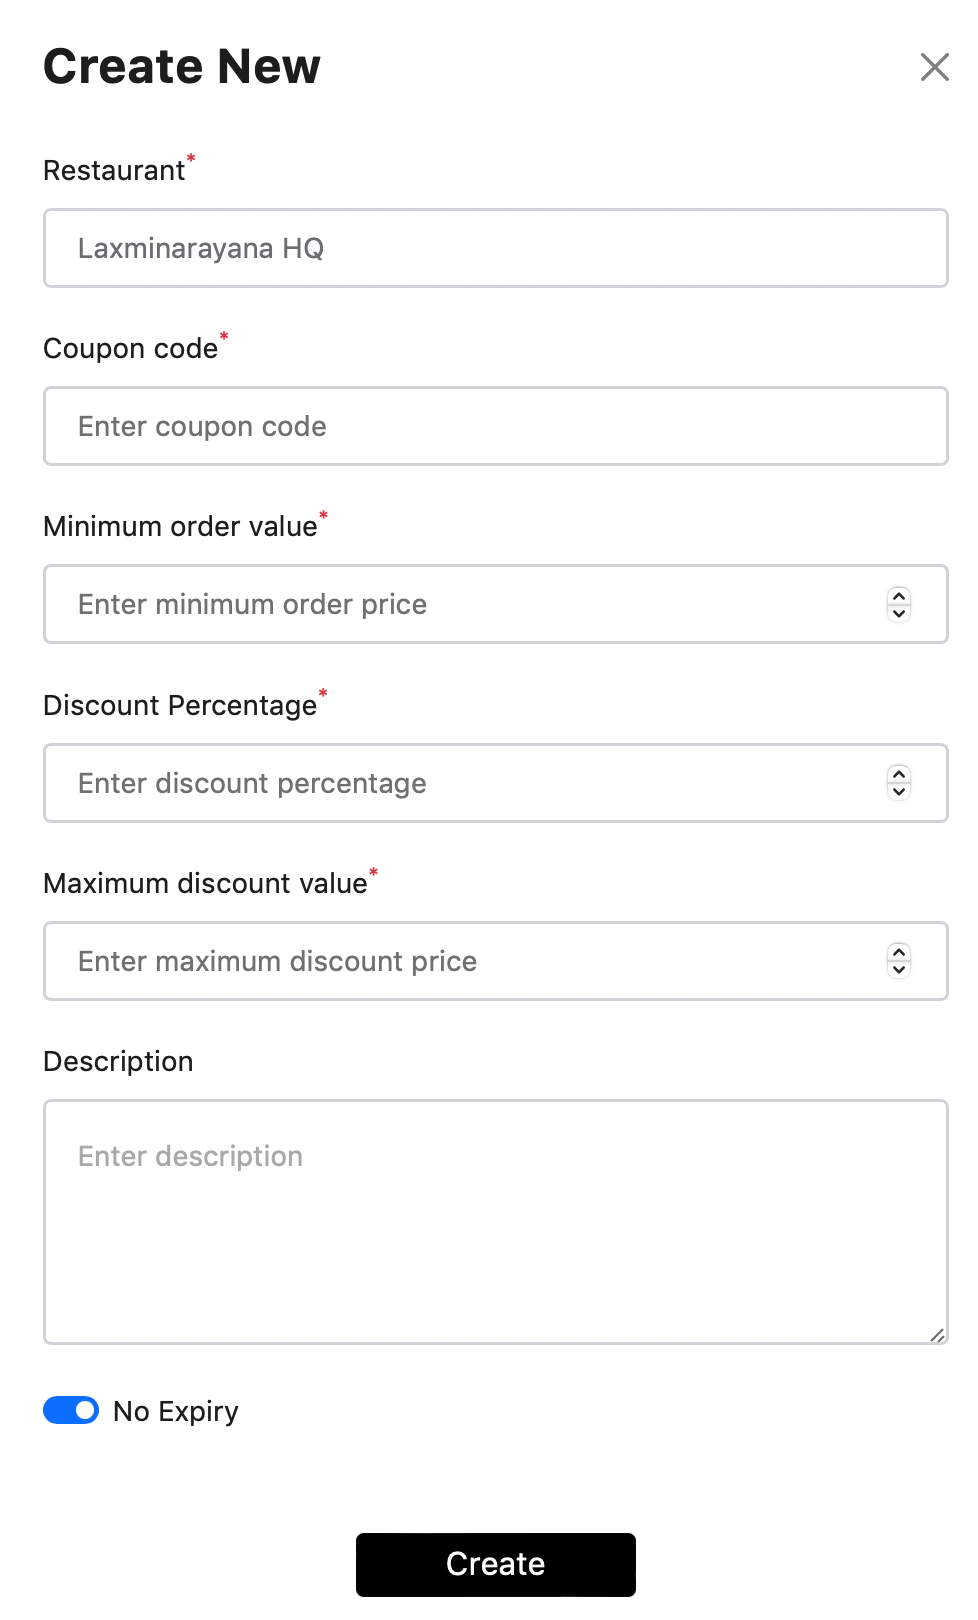Increment the discount percentage via stepper

point(898,776)
